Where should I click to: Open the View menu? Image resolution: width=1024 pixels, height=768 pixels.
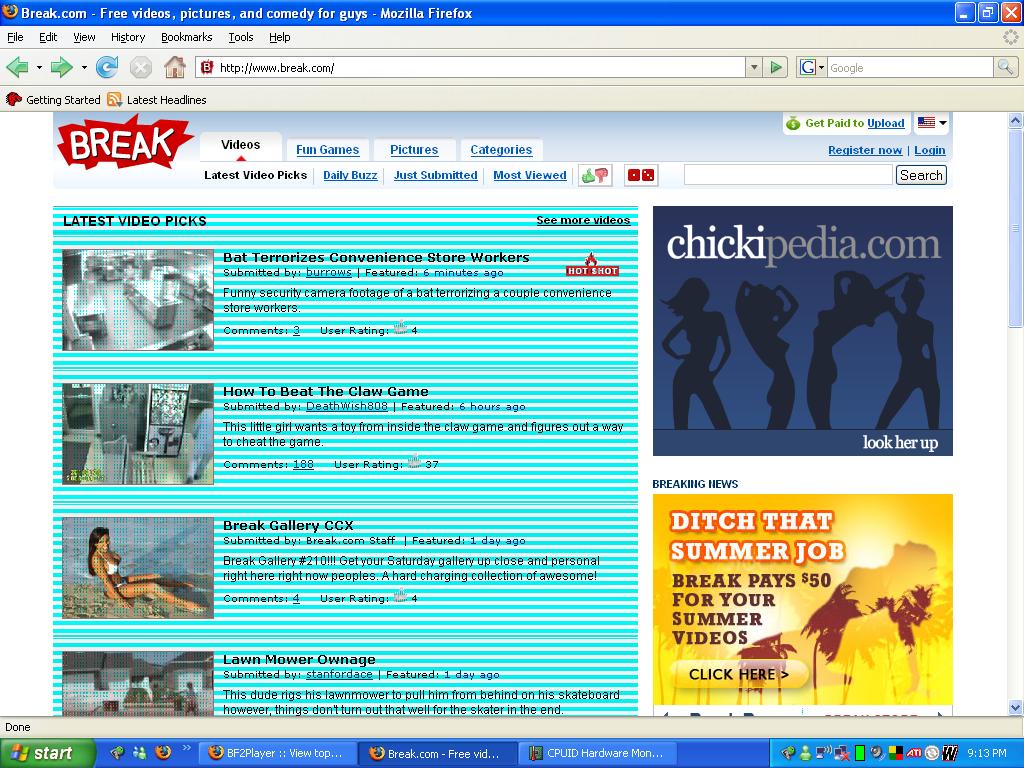click(84, 37)
